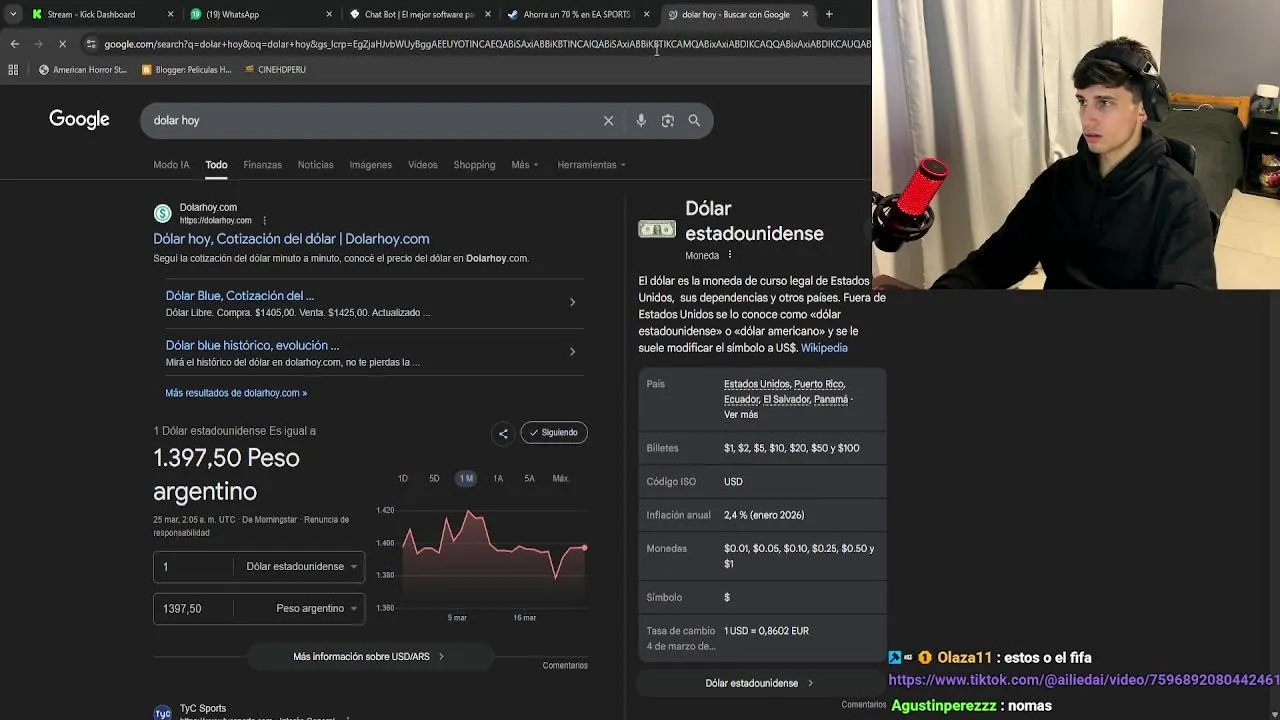This screenshot has height=720, width=1280.
Task: Select 1D chart range
Action: 403,479
